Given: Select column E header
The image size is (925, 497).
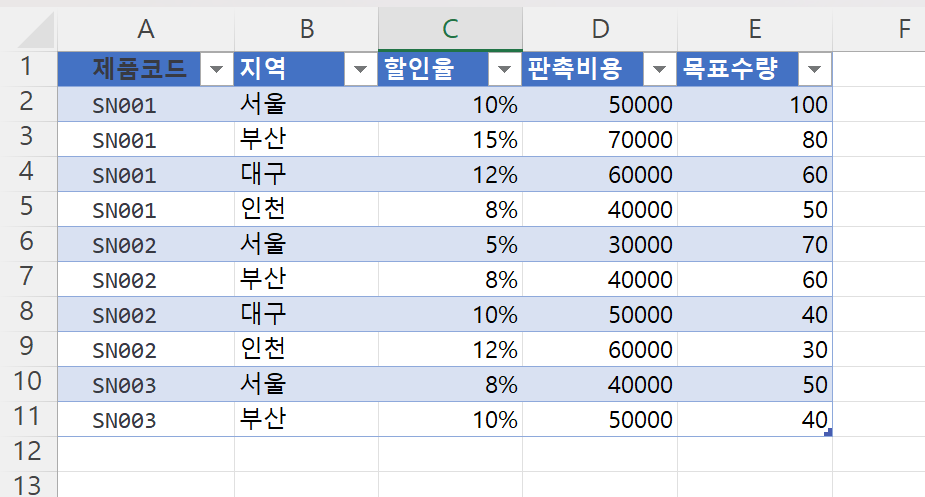Looking at the screenshot, I should click(x=755, y=29).
